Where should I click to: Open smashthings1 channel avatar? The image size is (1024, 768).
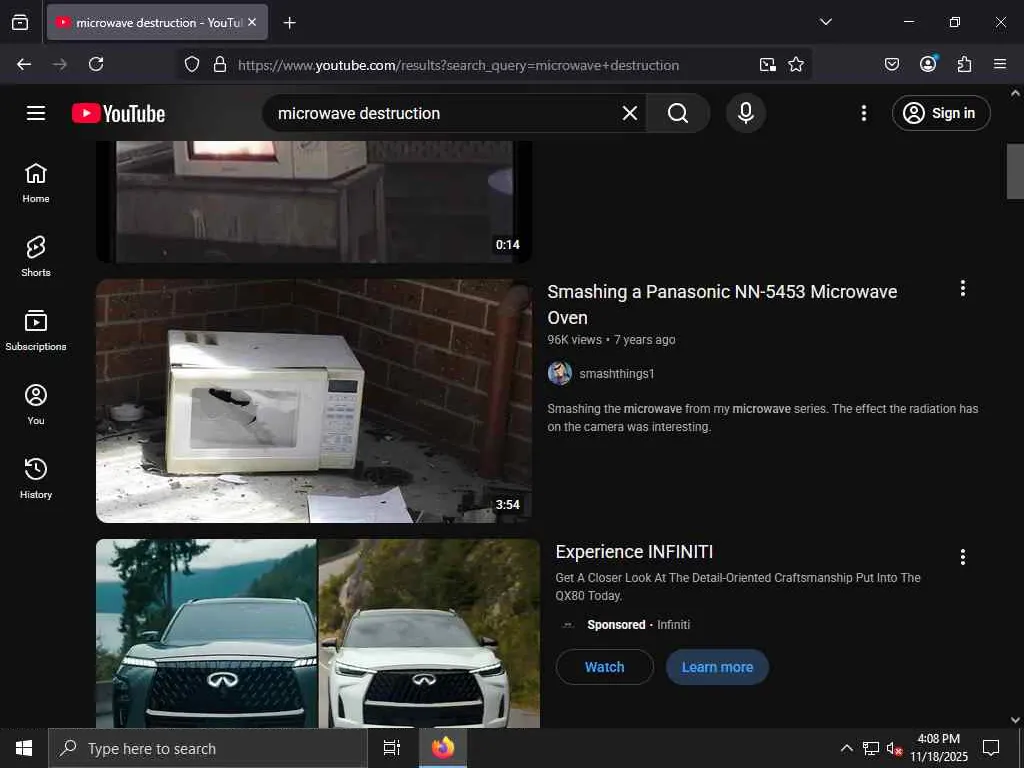(560, 374)
